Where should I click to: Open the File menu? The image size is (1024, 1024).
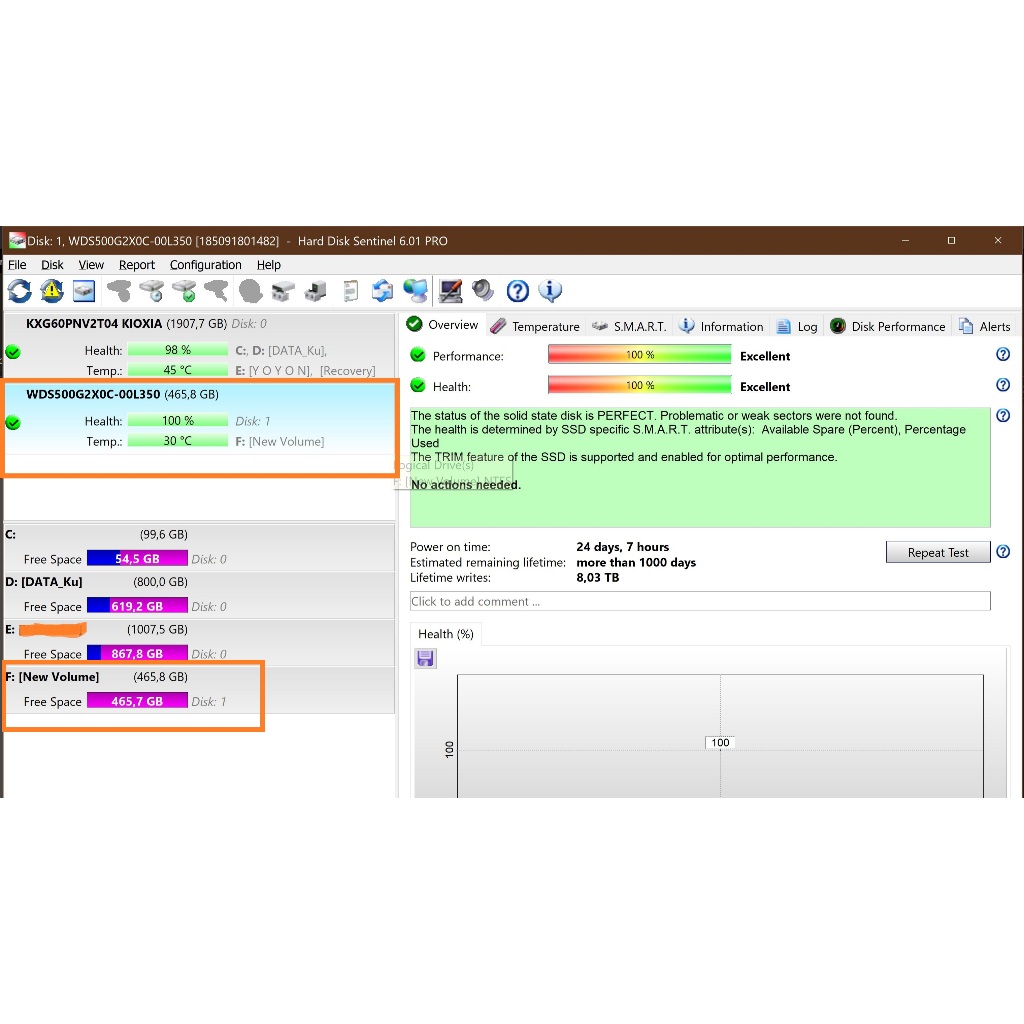(17, 264)
